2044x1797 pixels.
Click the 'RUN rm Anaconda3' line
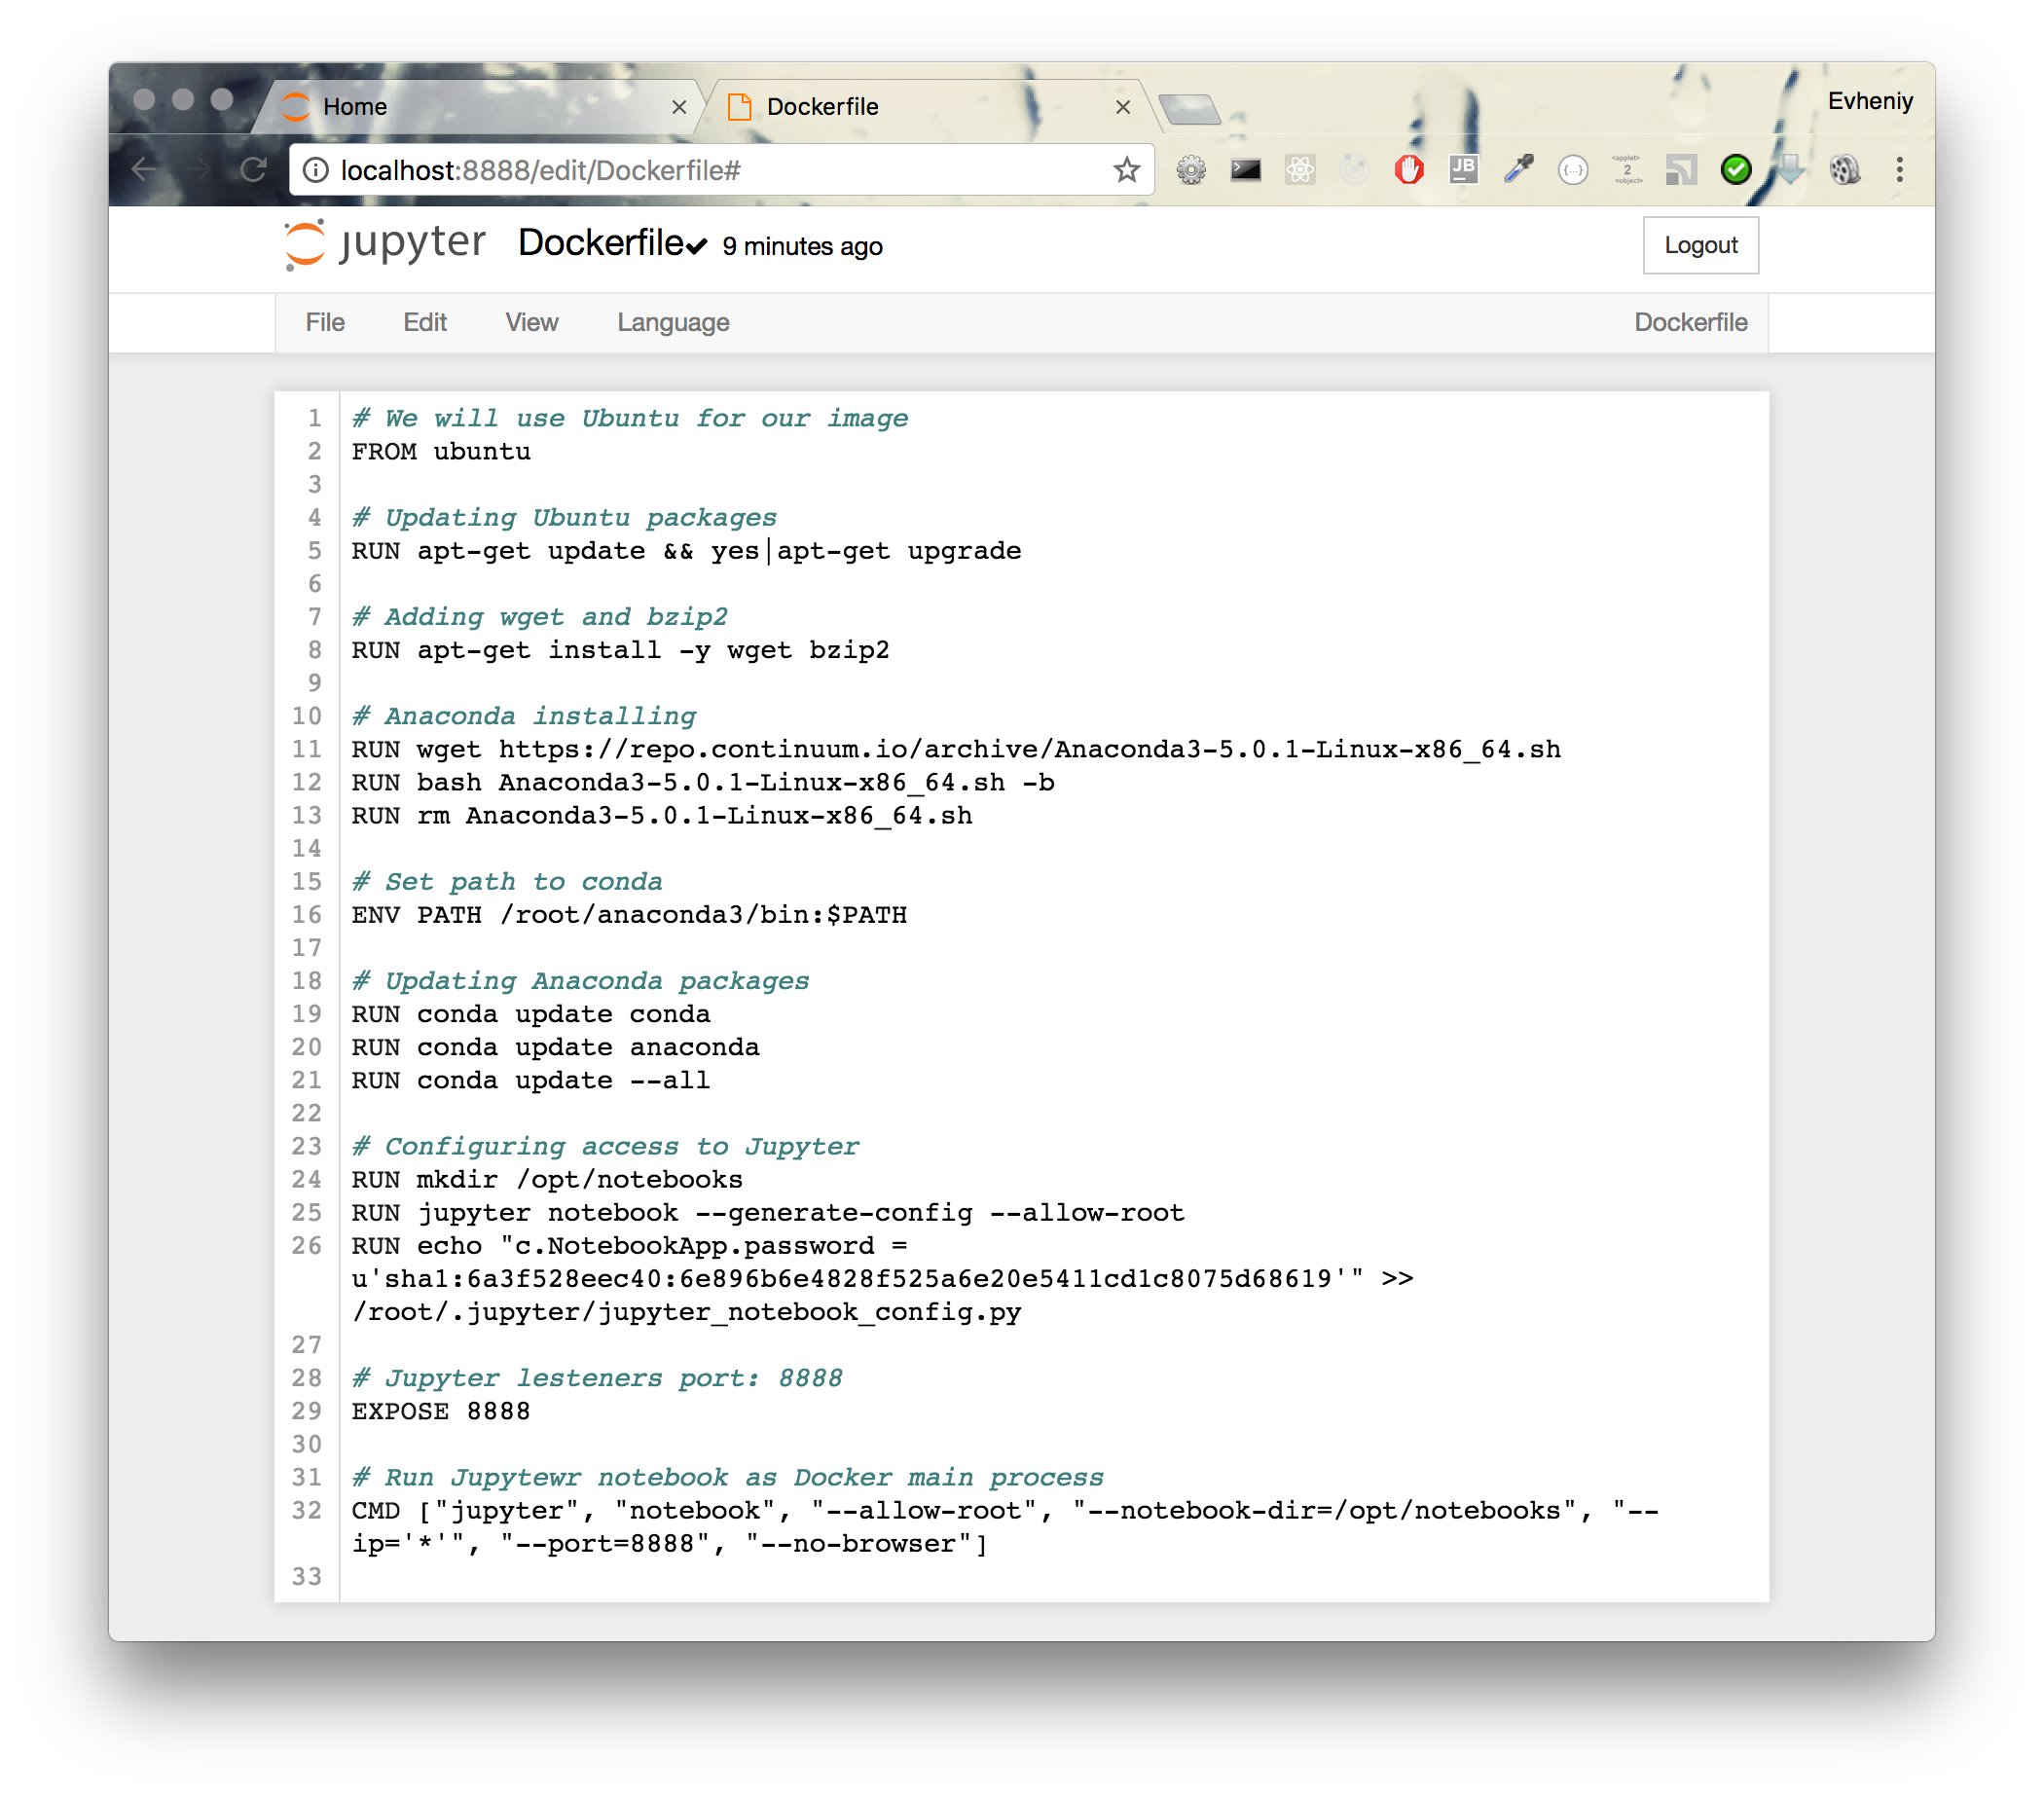662,815
